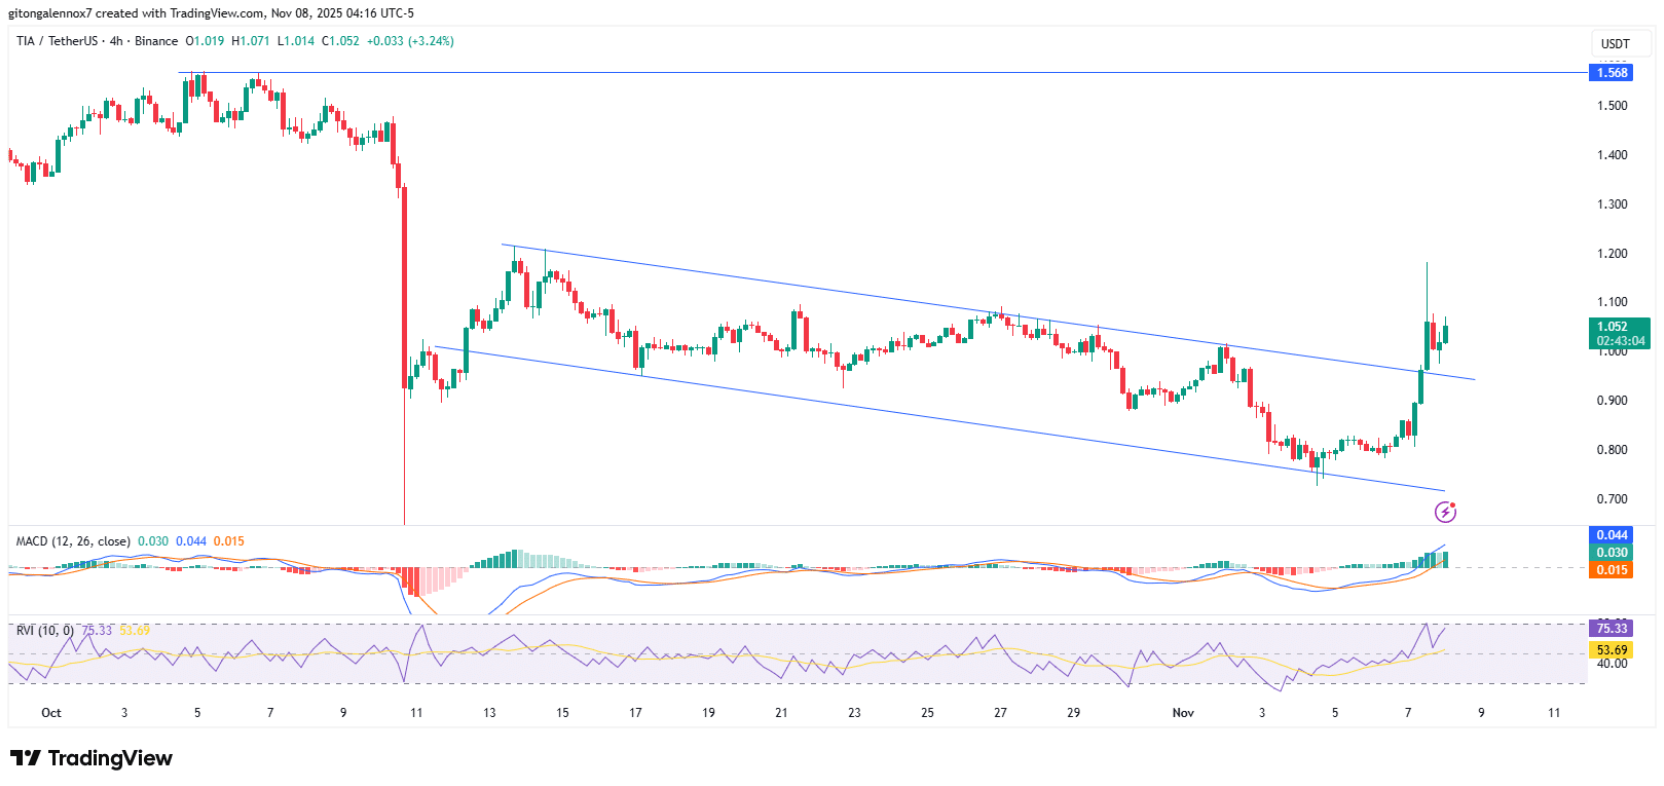Click the blue 0.044 MACD value label
Viewport: 1664px width, 786px height.
tap(1612, 535)
